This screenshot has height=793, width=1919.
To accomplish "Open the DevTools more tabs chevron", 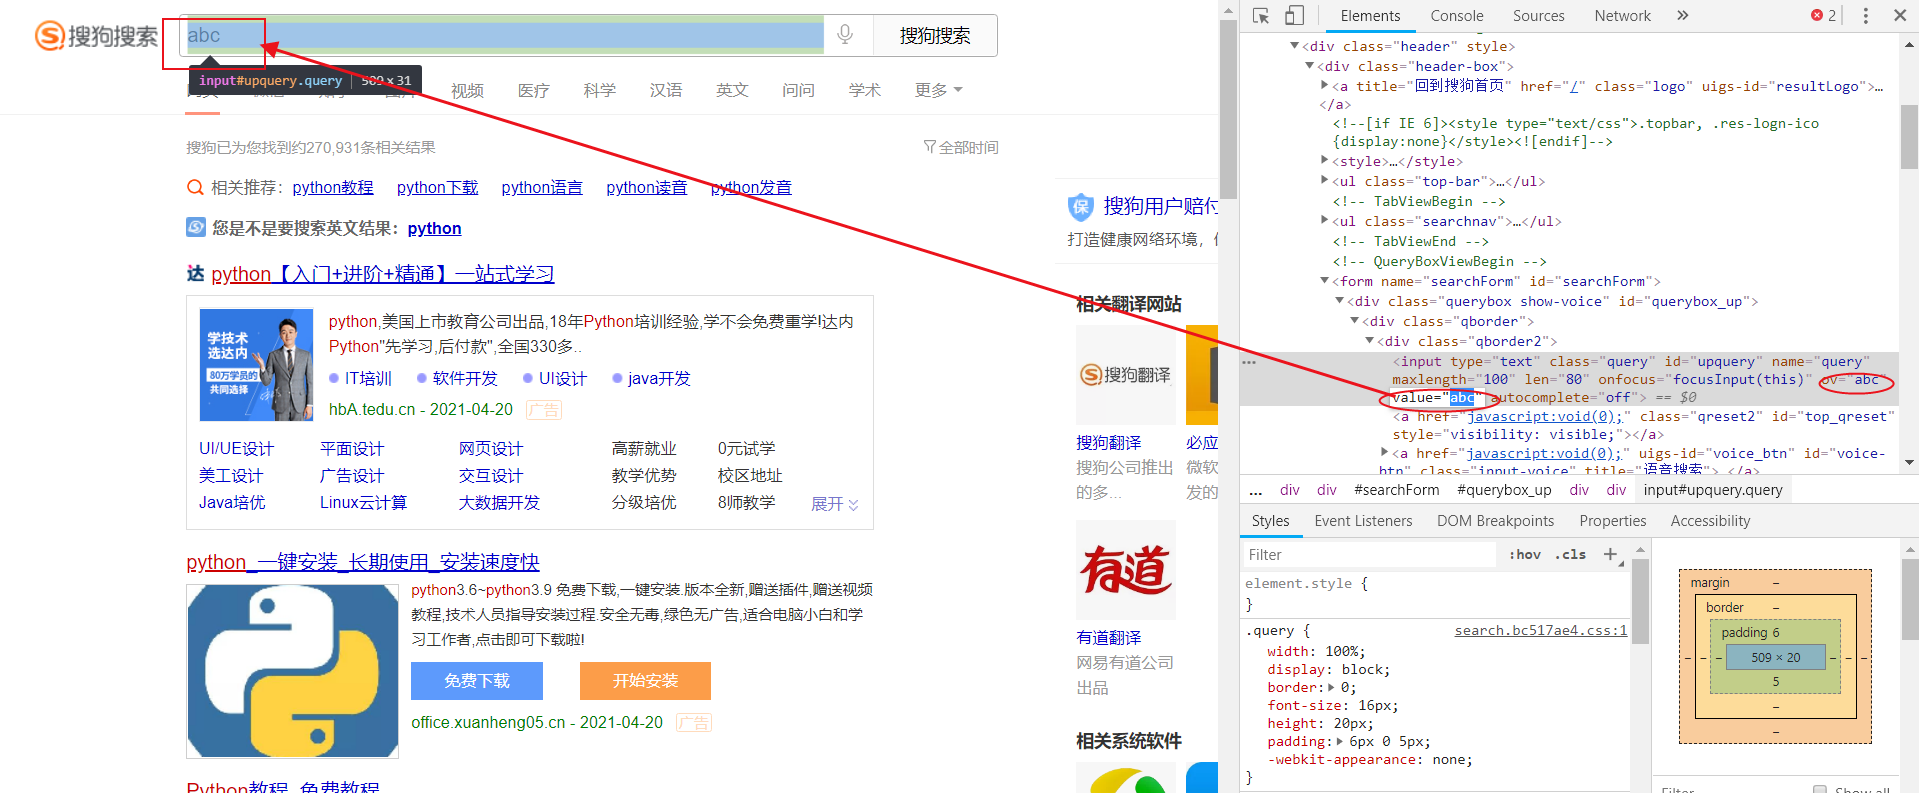I will click(x=1683, y=15).
